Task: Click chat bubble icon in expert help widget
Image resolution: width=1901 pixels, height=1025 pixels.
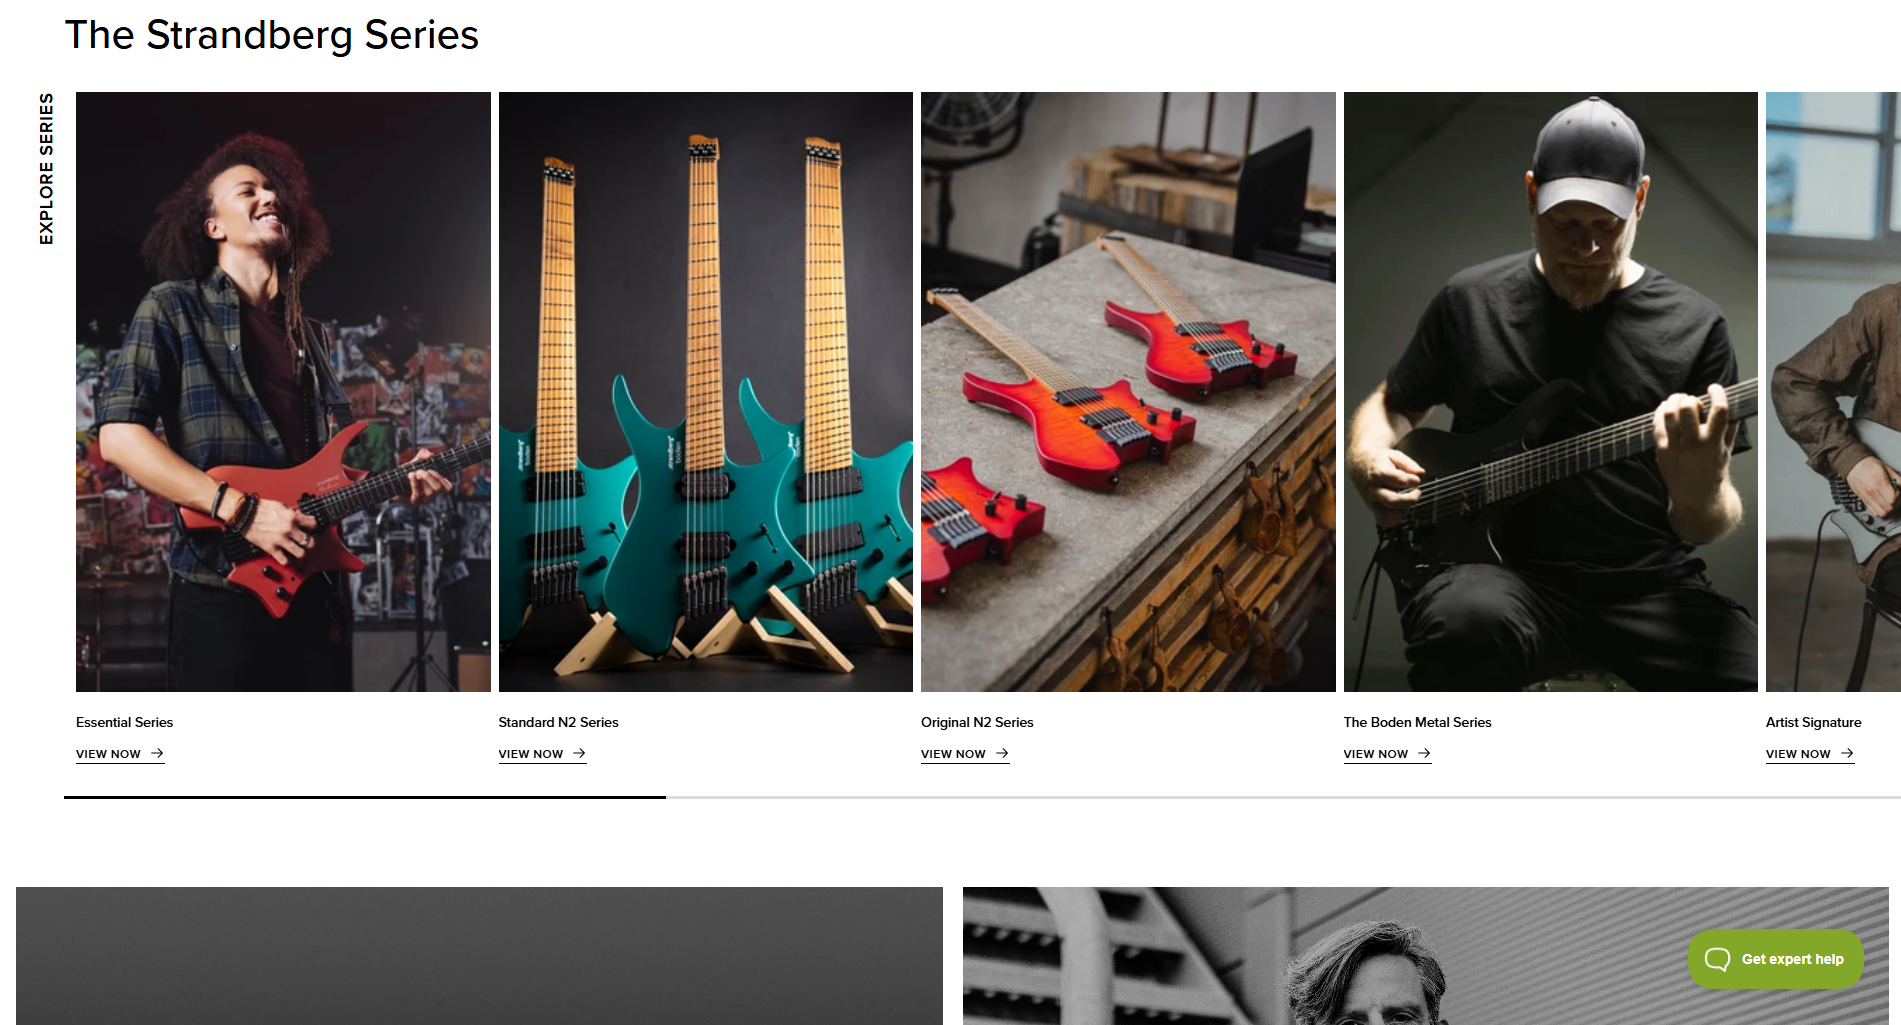Action: click(1717, 959)
